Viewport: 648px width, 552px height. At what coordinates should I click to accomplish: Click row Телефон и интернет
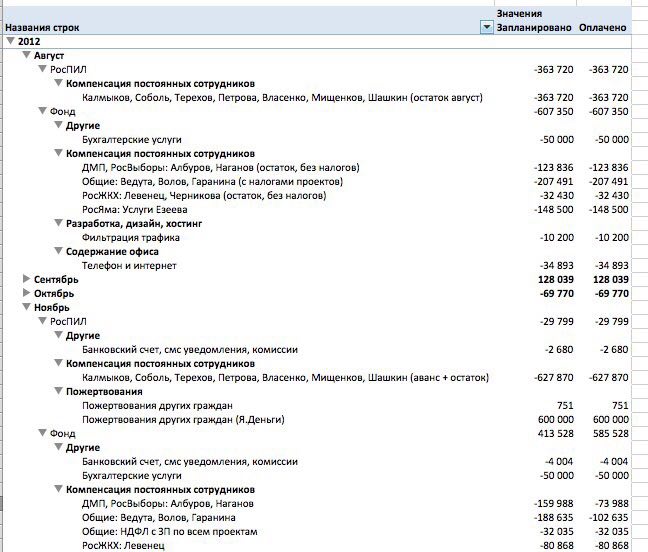click(129, 266)
